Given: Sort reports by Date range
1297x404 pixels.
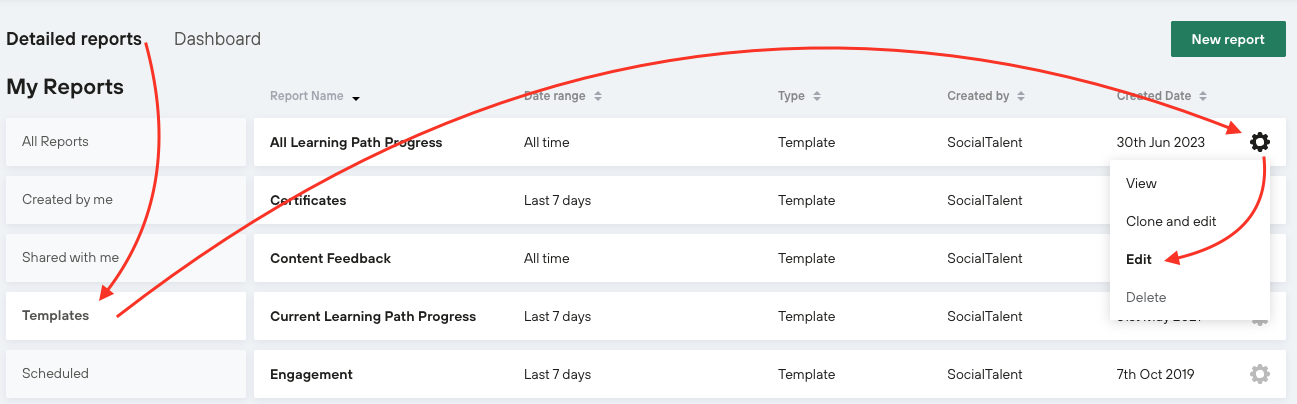Looking at the screenshot, I should (598, 97).
